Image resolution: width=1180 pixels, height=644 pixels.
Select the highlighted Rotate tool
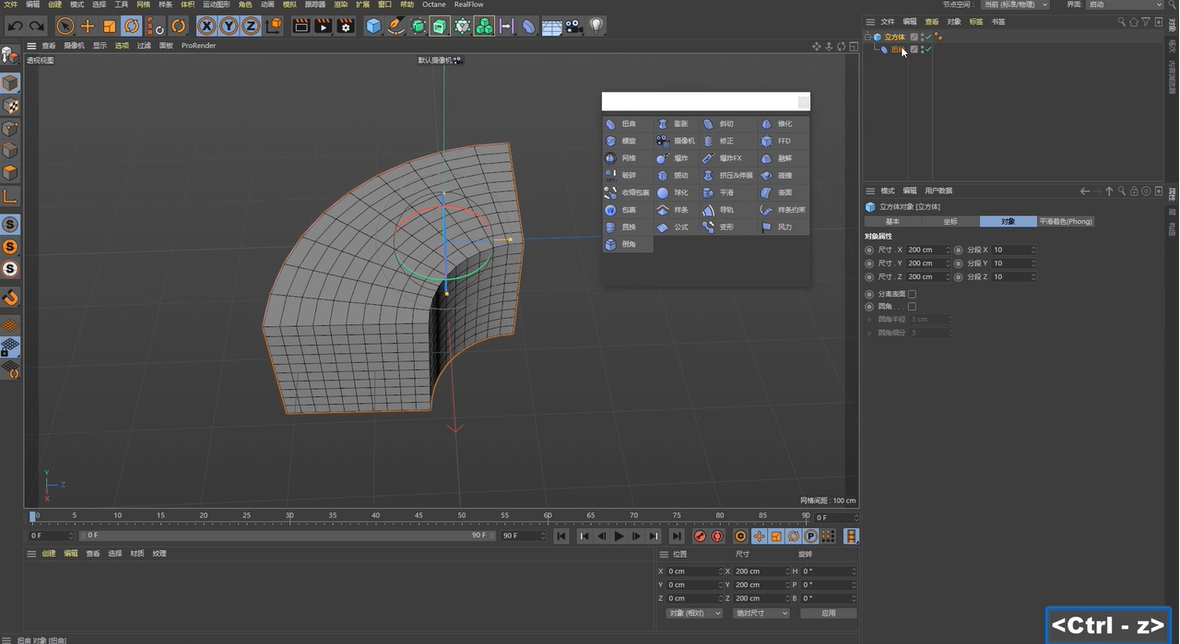tap(131, 26)
